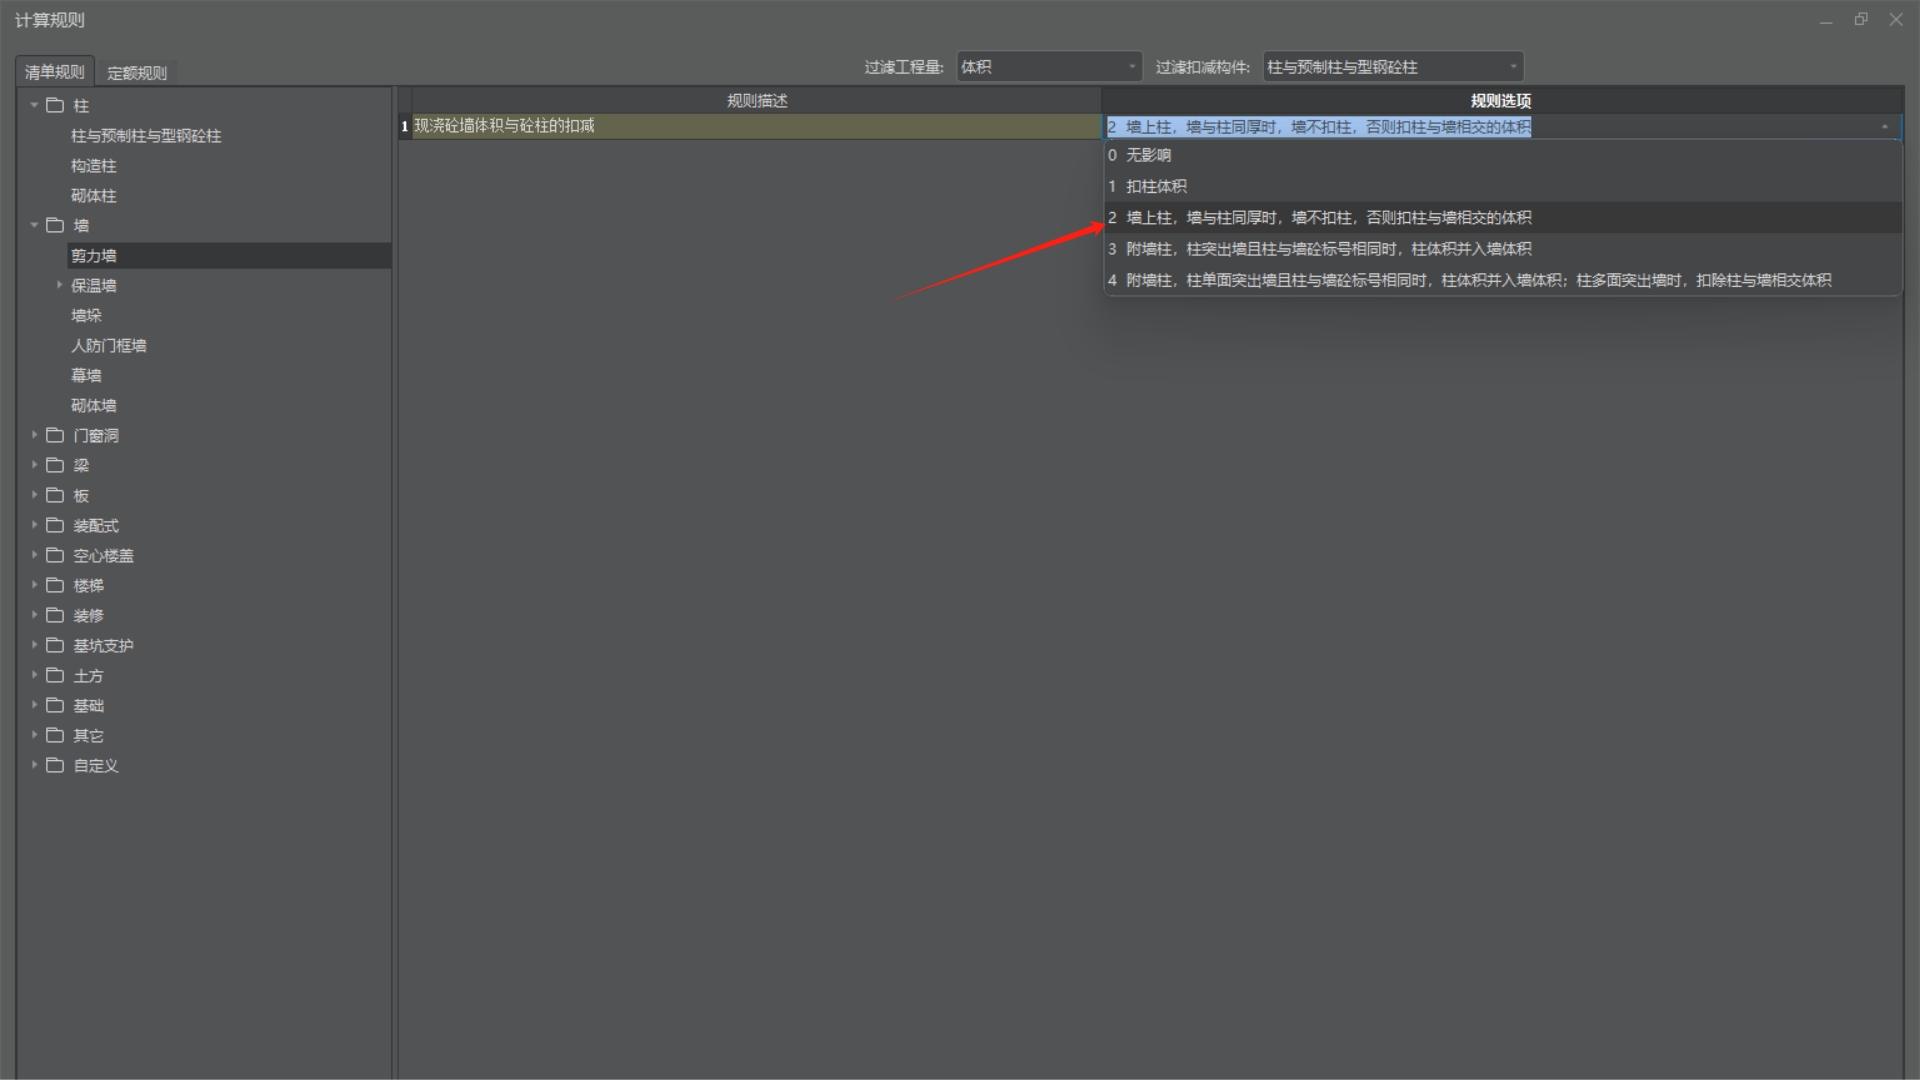Viewport: 1920px width, 1080px height.
Task: Close the 计算规则 window
Action: click(x=1896, y=20)
